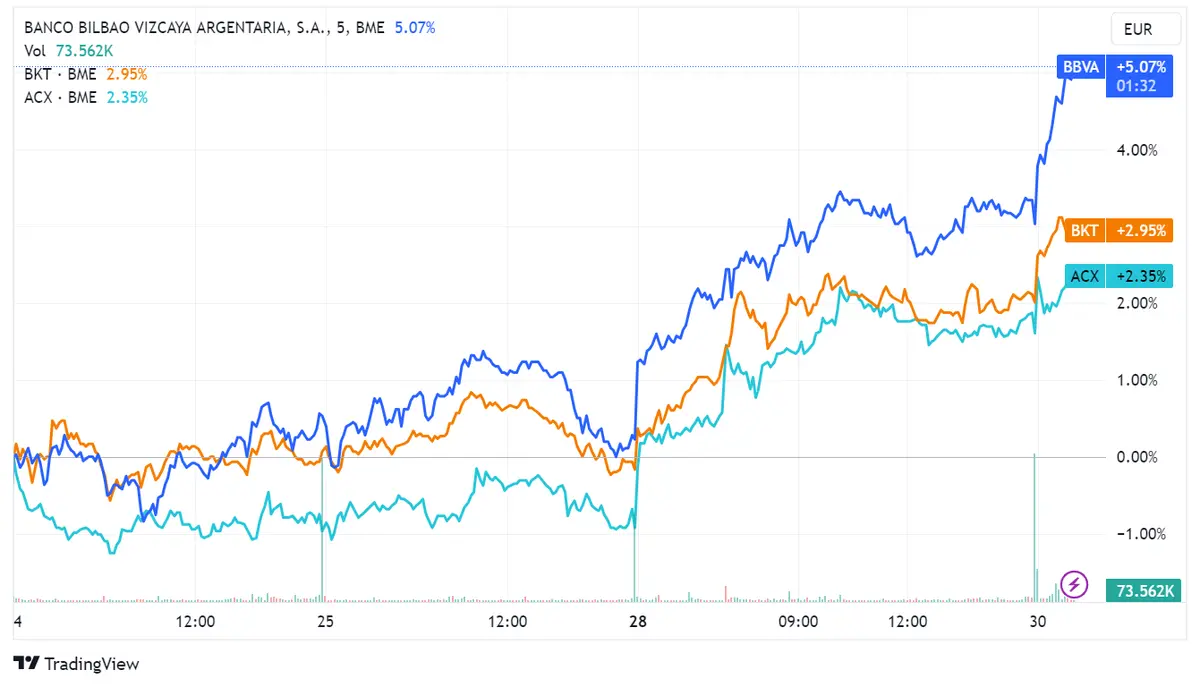1200x687 pixels.
Task: Toggle the ACX · BME comparison series
Action: 60,96
